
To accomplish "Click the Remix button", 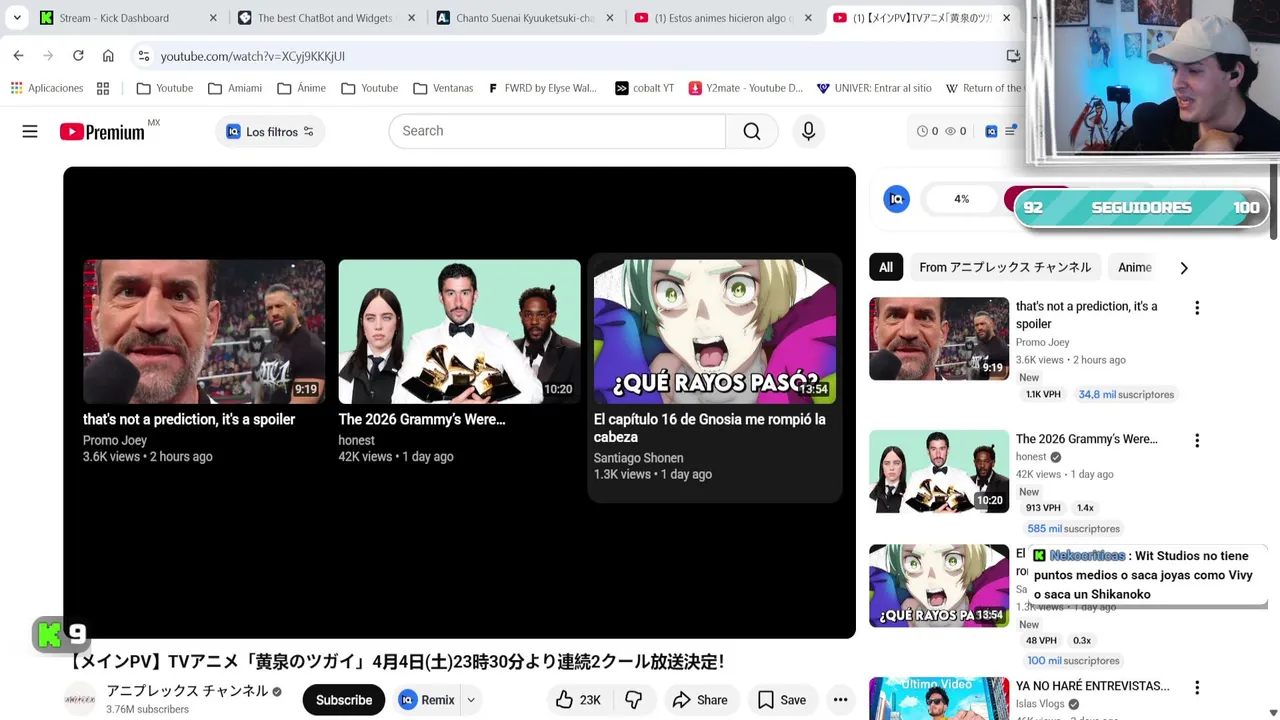I will (x=427, y=700).
